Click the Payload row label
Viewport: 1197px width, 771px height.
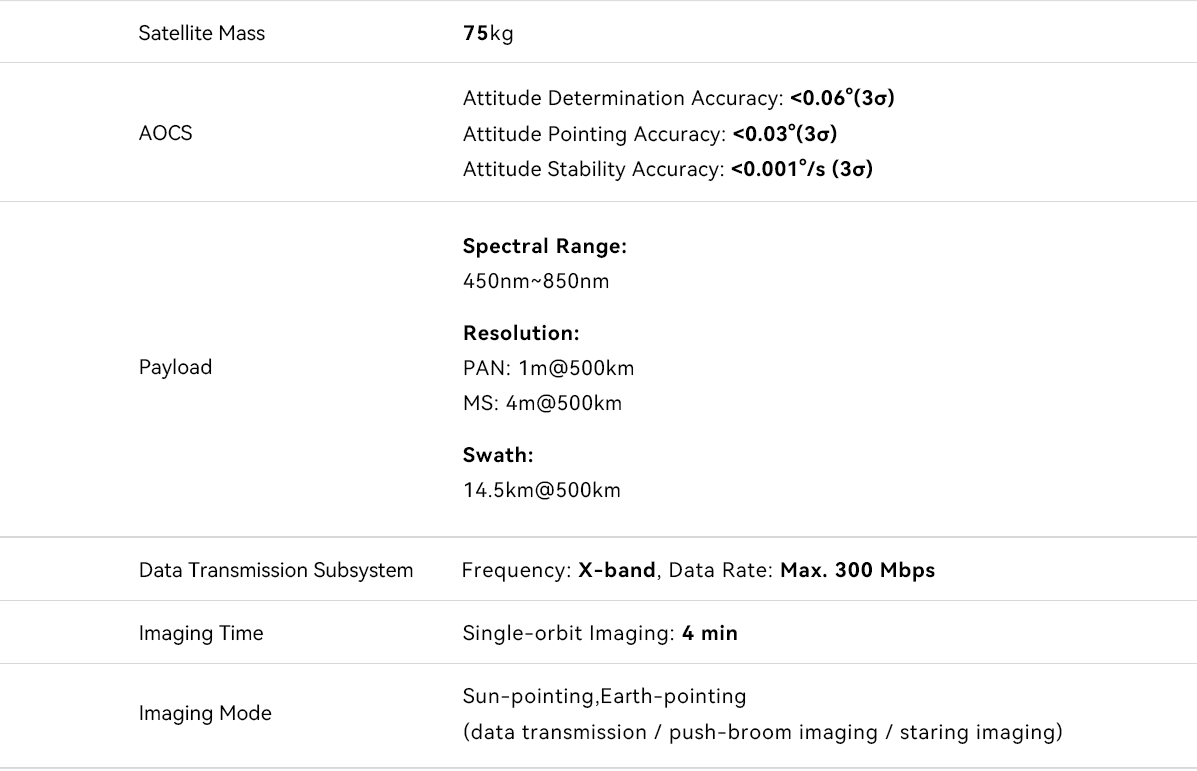(175, 367)
